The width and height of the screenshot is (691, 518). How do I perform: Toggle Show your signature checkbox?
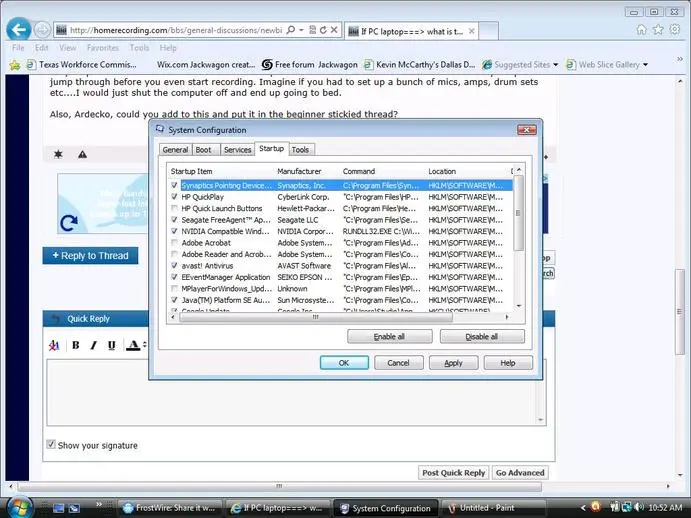(51, 444)
